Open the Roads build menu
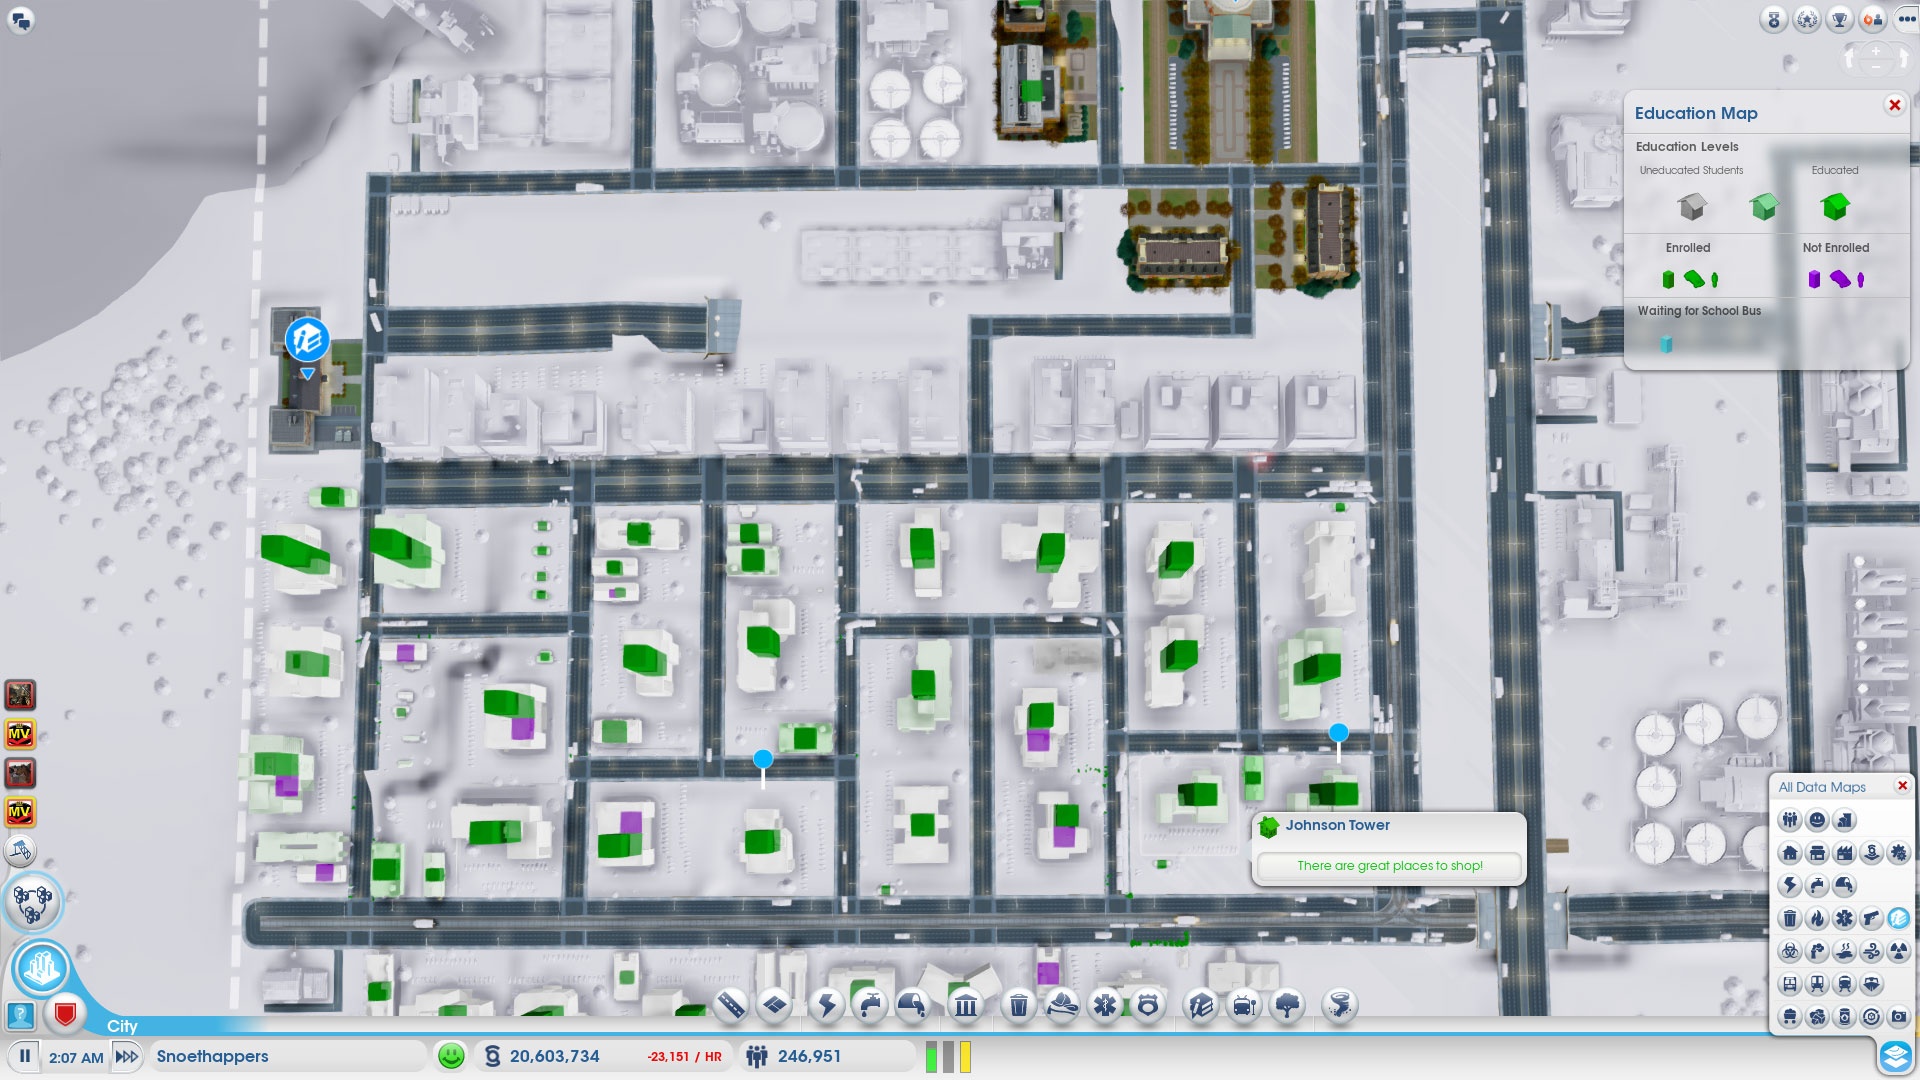 [731, 1004]
